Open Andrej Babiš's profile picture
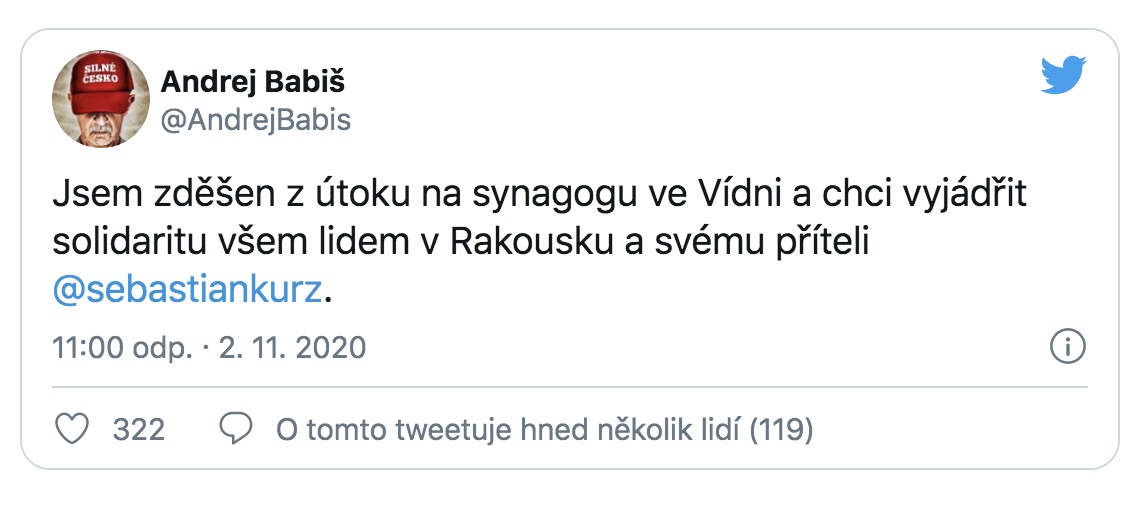 (x=100, y=99)
